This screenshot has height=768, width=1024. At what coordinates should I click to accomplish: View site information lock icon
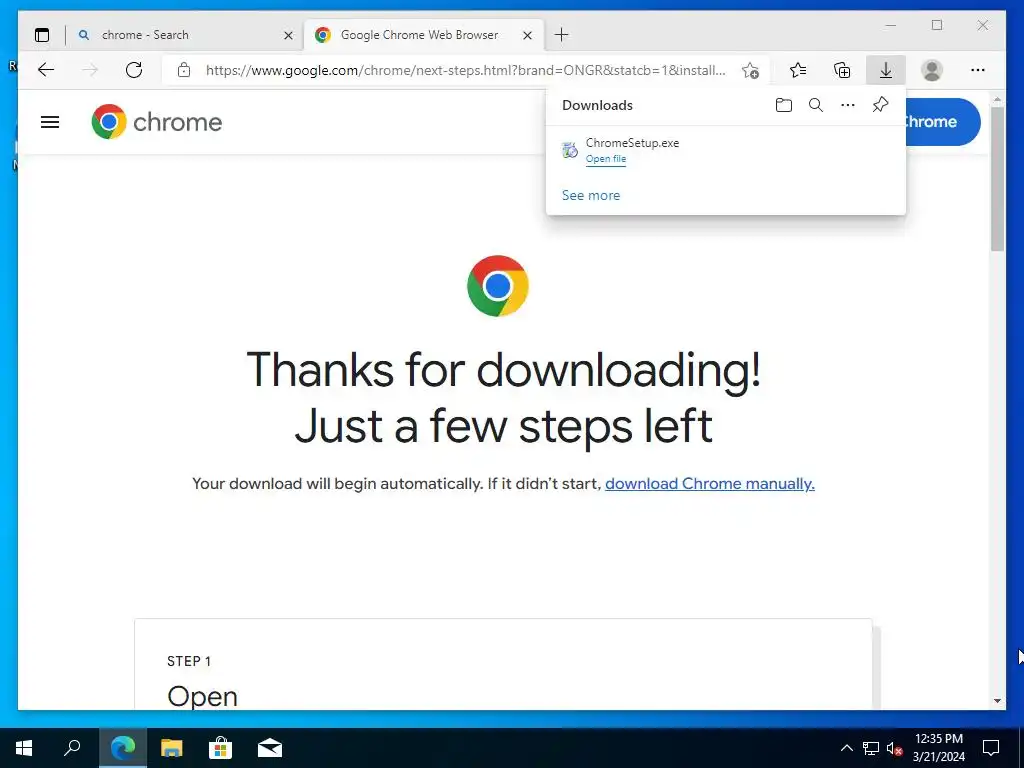(x=184, y=70)
